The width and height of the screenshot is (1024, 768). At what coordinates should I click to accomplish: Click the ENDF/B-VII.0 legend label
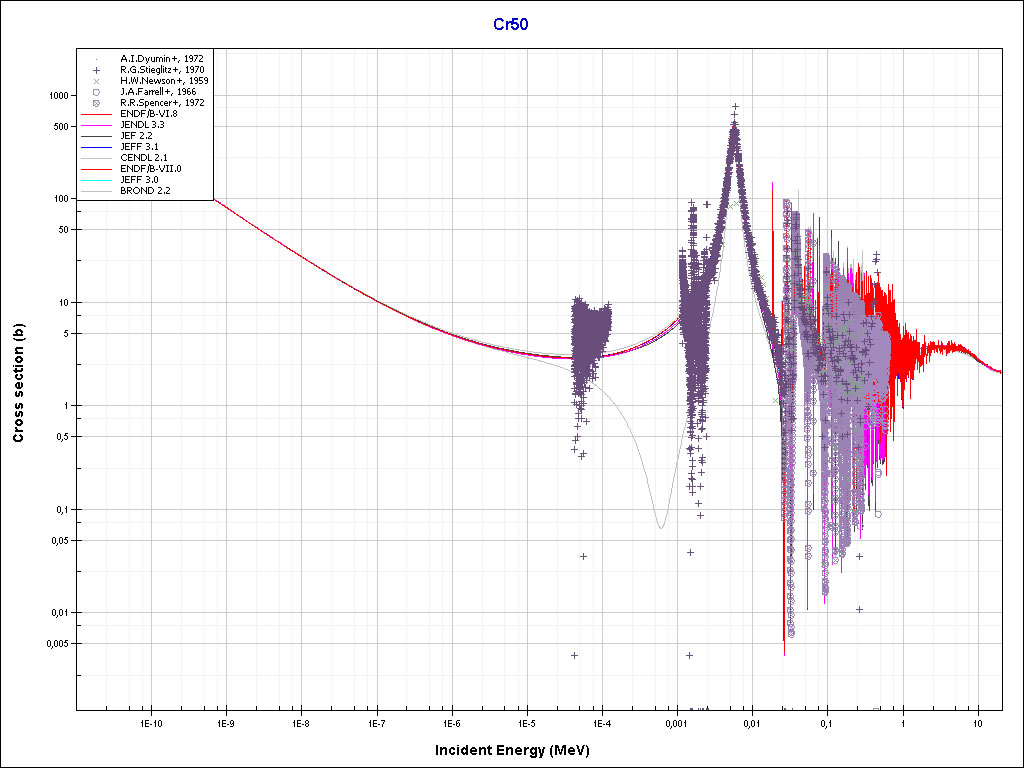(x=148, y=168)
